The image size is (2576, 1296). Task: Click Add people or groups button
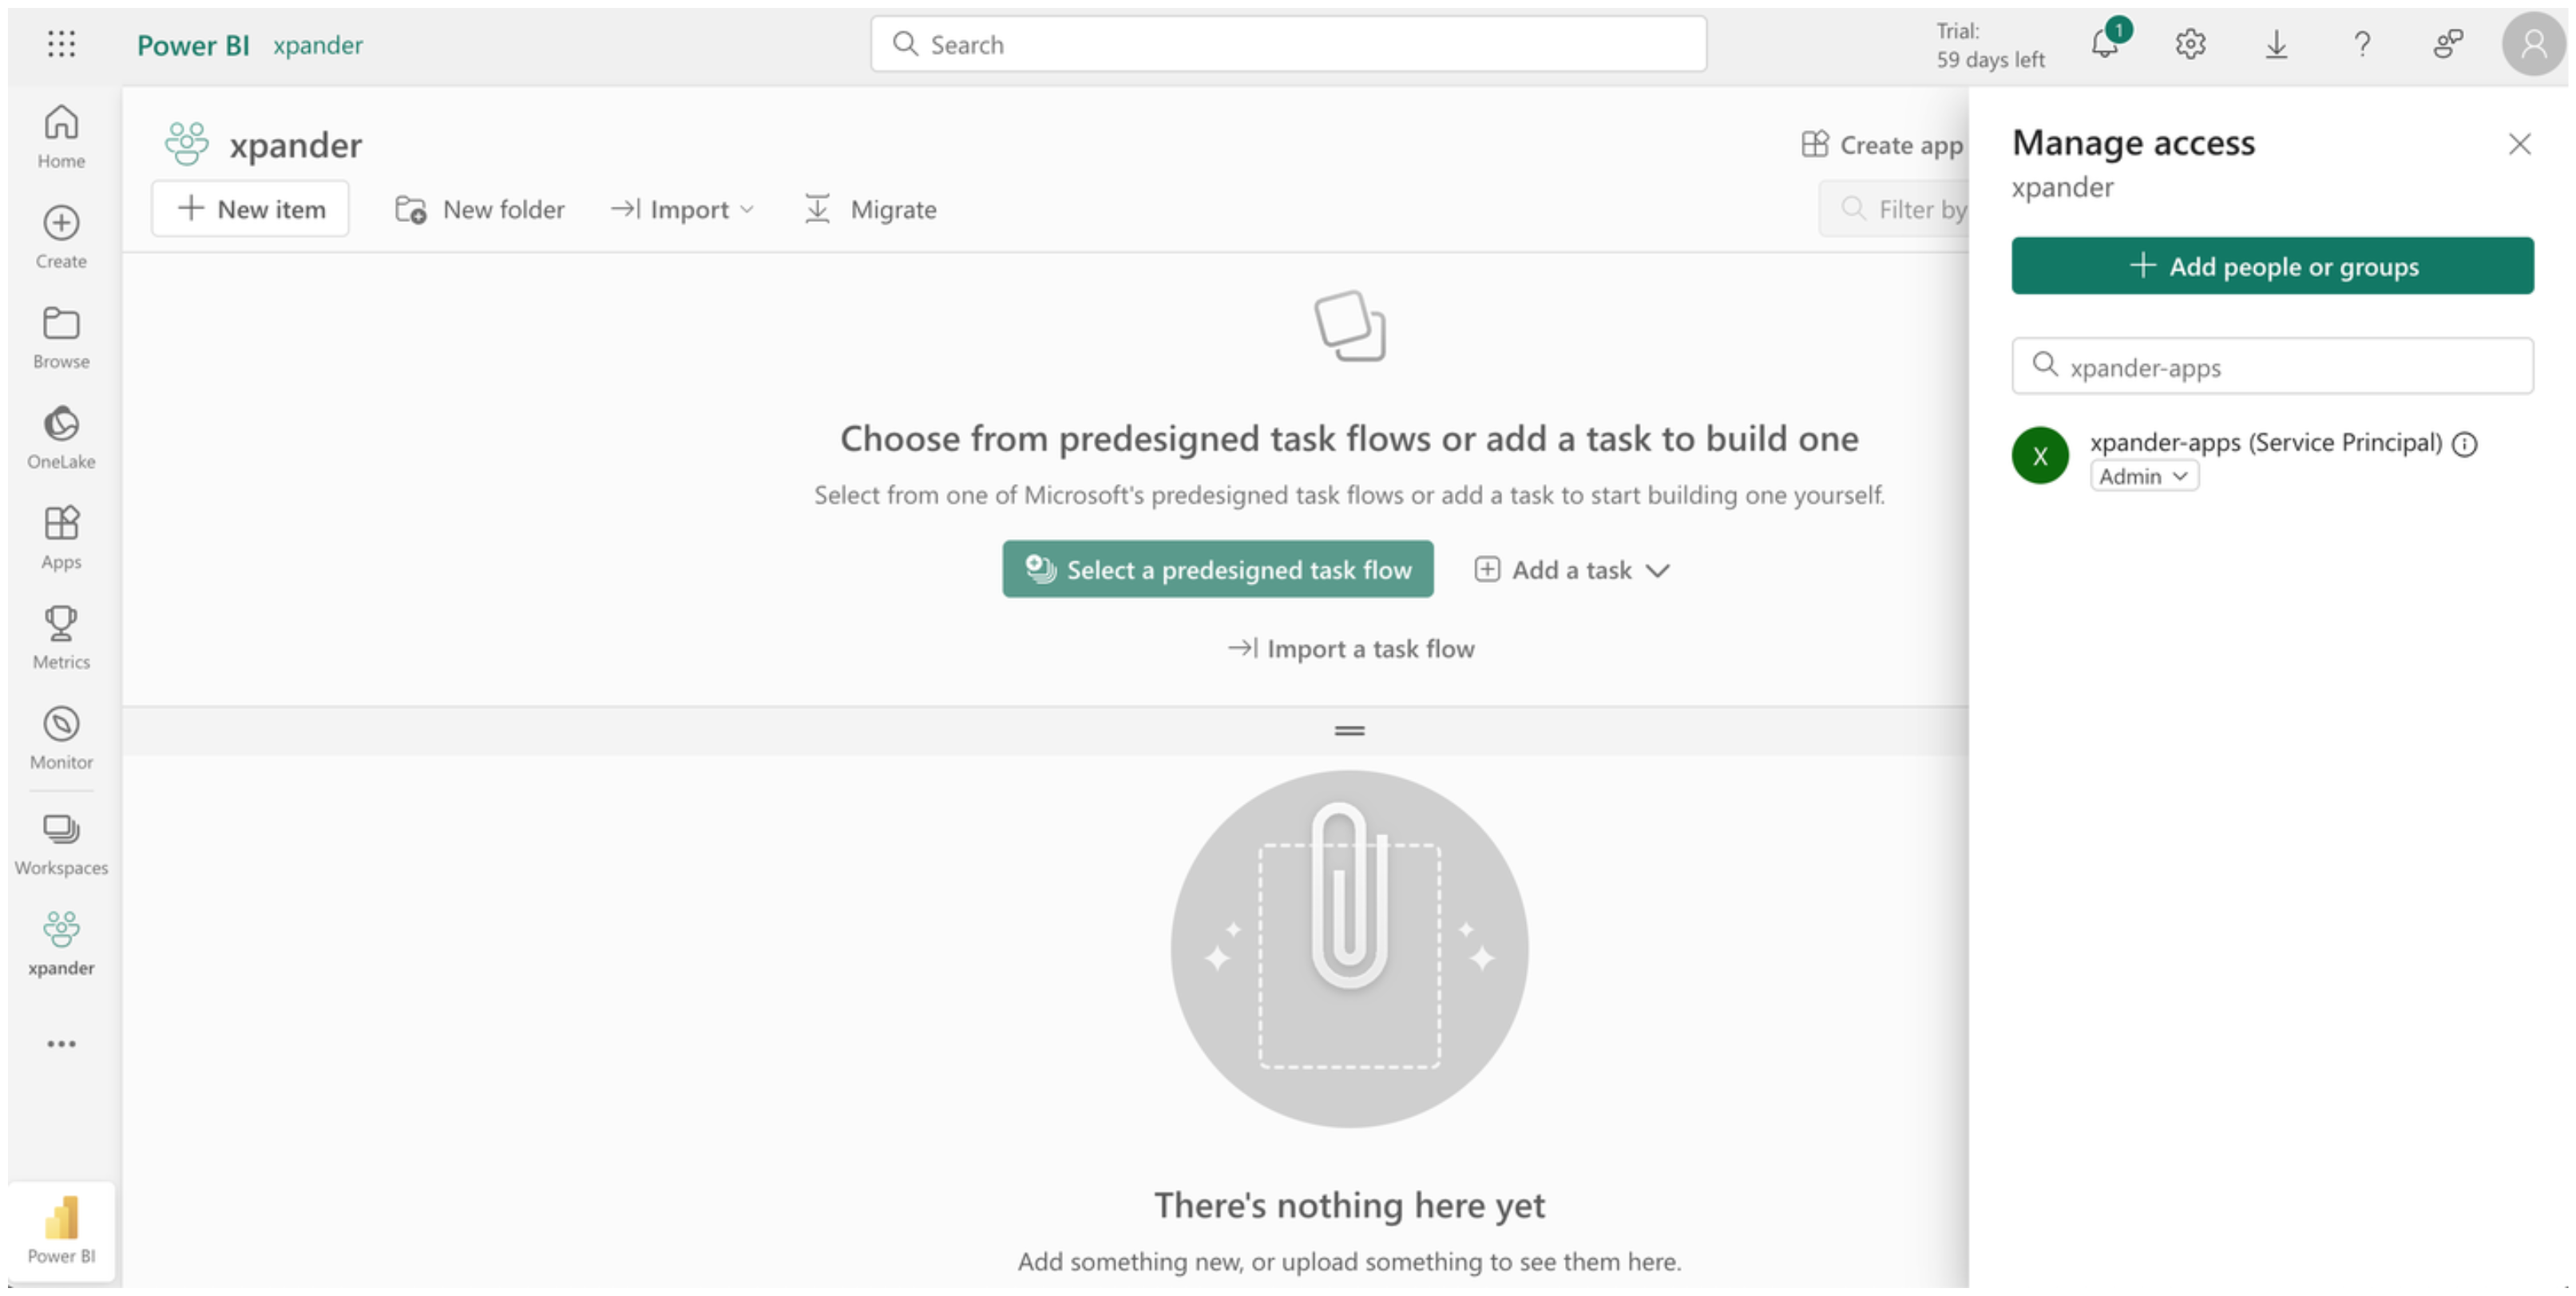coord(2272,266)
